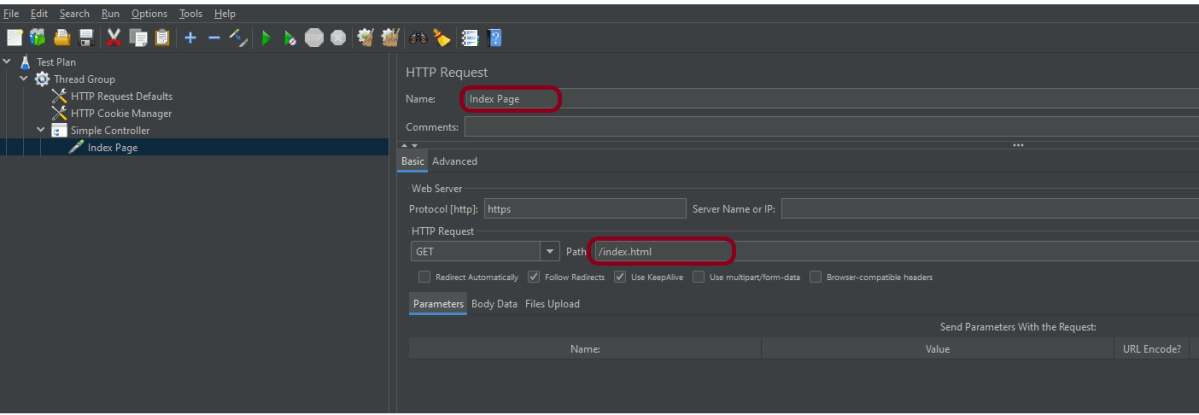The image size is (1199, 415).
Task: Open the Help question mark icon
Action: [x=494, y=38]
